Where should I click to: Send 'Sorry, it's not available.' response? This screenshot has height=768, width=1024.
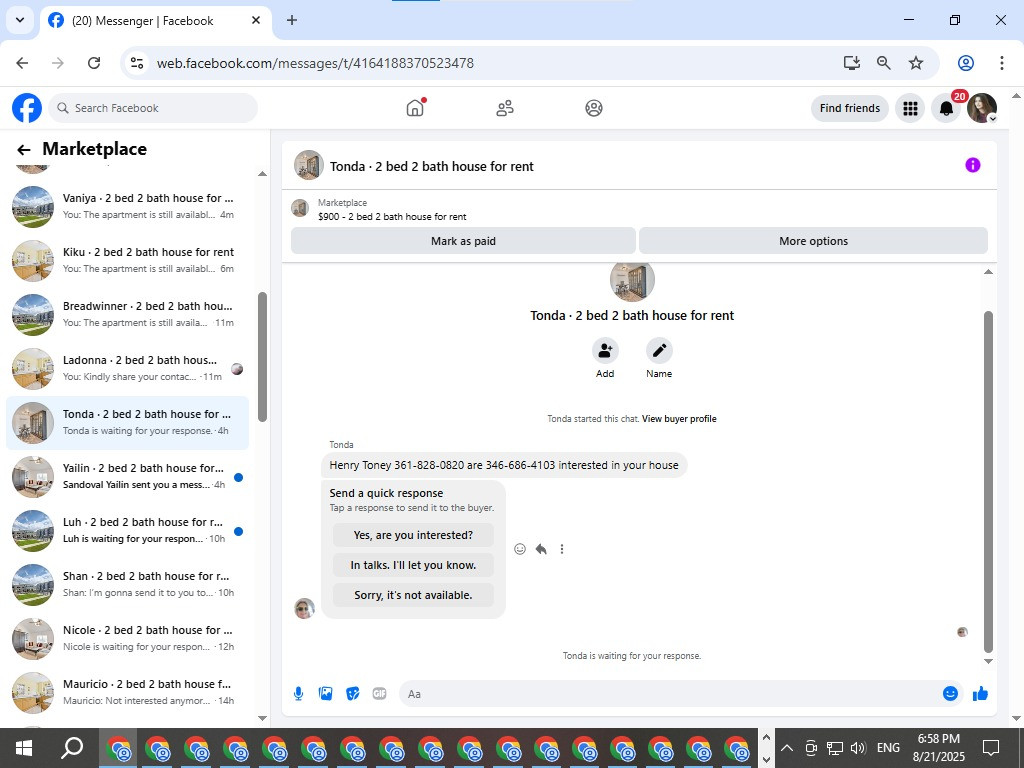[x=413, y=595]
